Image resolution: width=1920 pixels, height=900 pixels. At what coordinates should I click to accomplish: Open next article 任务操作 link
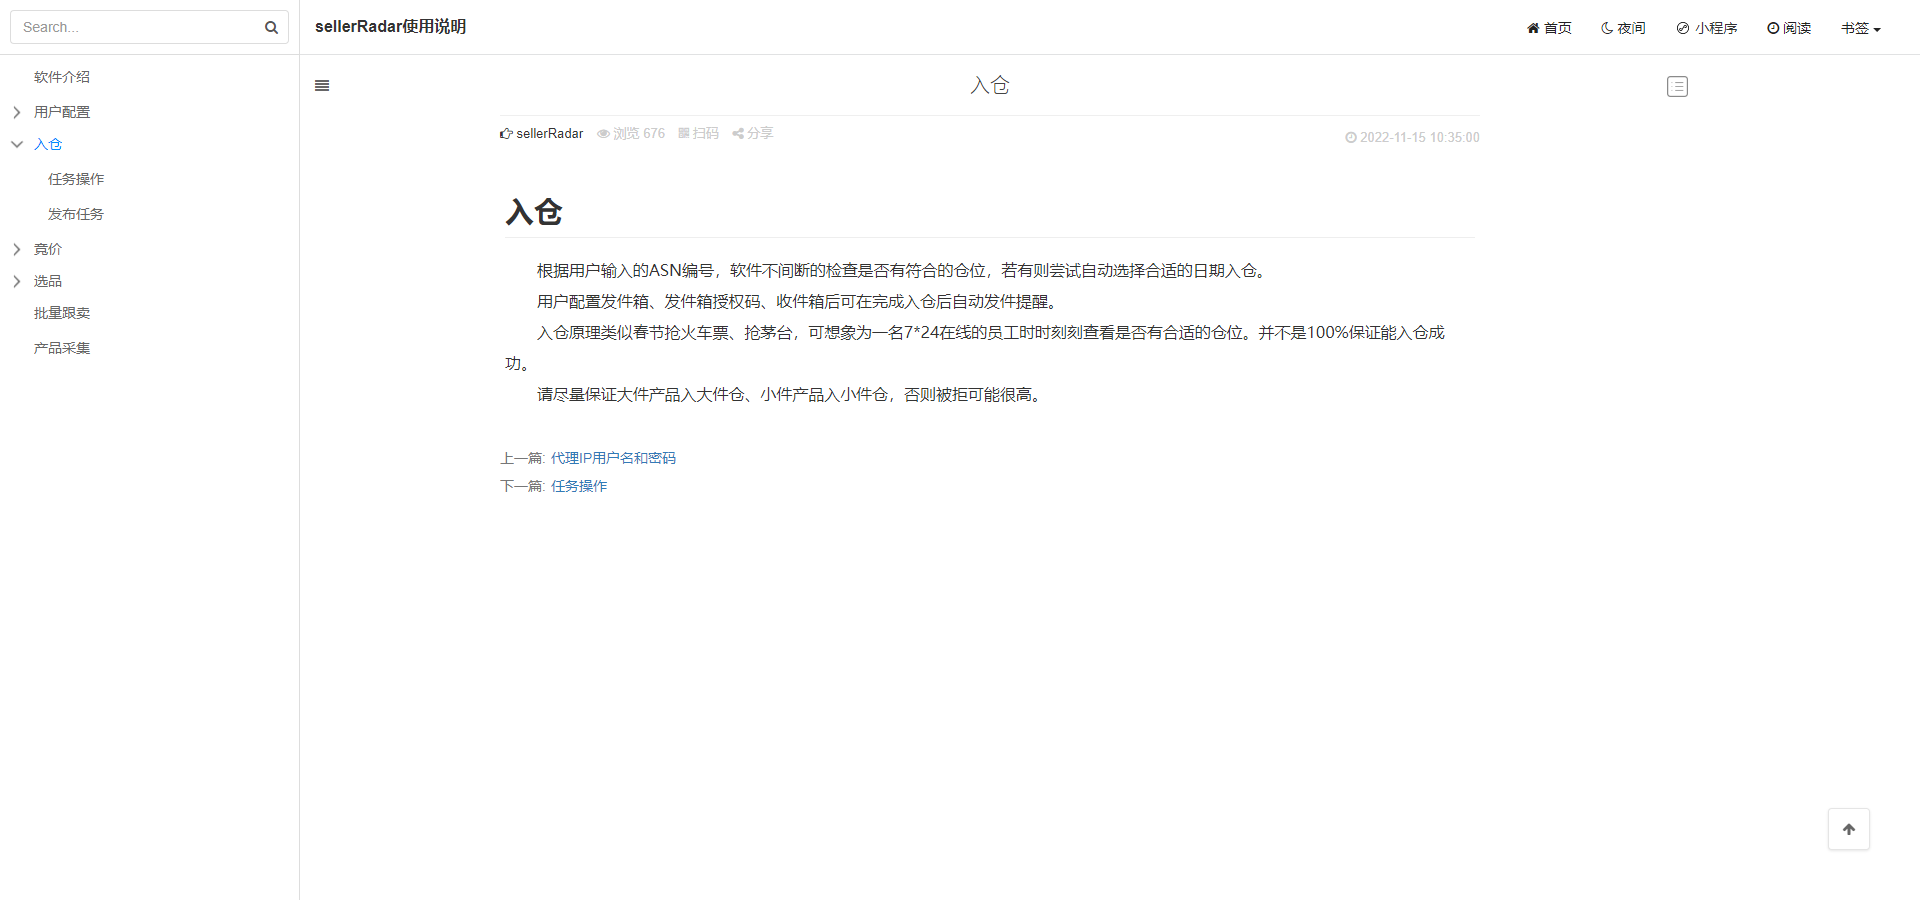579,486
